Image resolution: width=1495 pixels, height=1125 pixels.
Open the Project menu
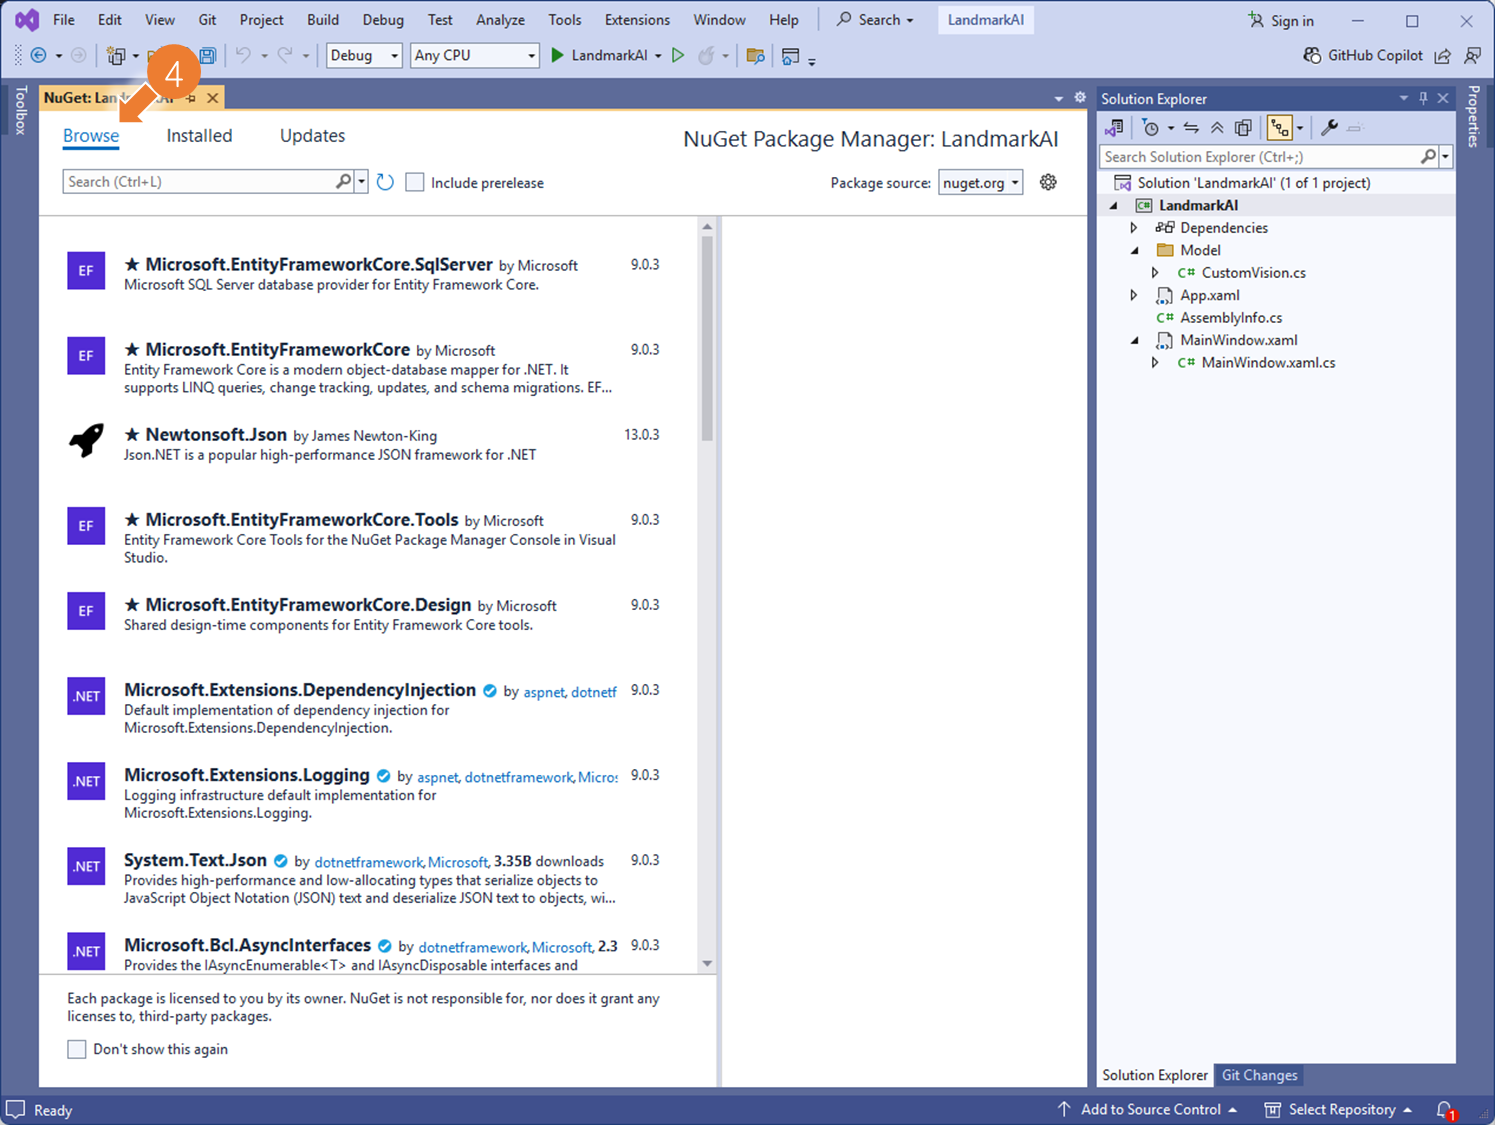click(x=261, y=20)
